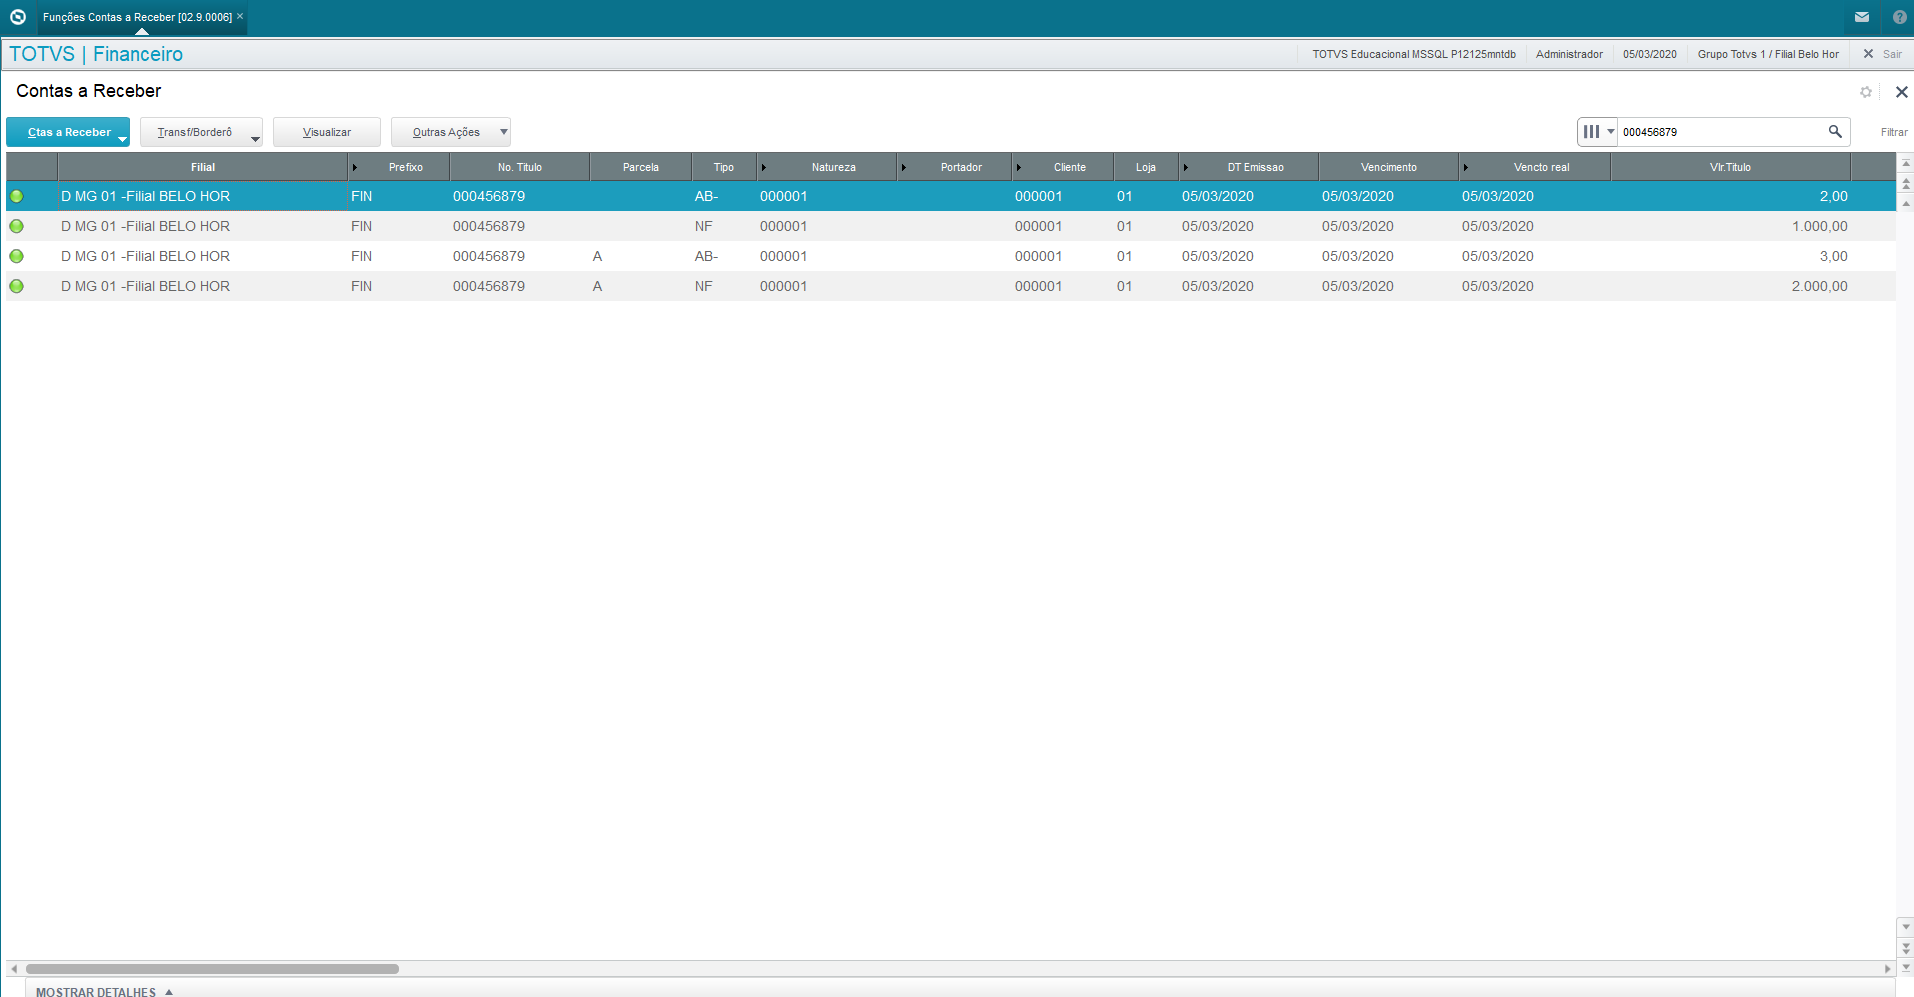
Task: Click Tipo NF in the 1.000,00 row
Action: point(704,226)
